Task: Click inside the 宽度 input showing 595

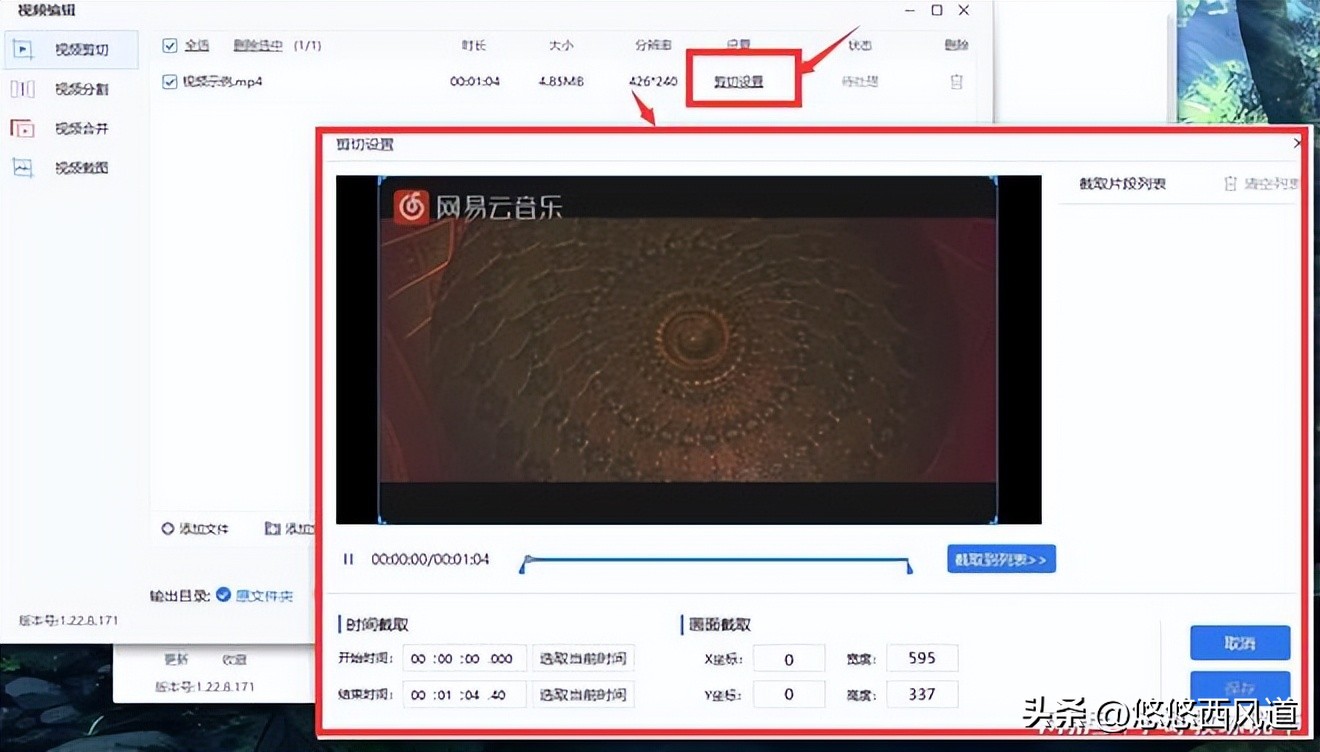Action: click(921, 657)
